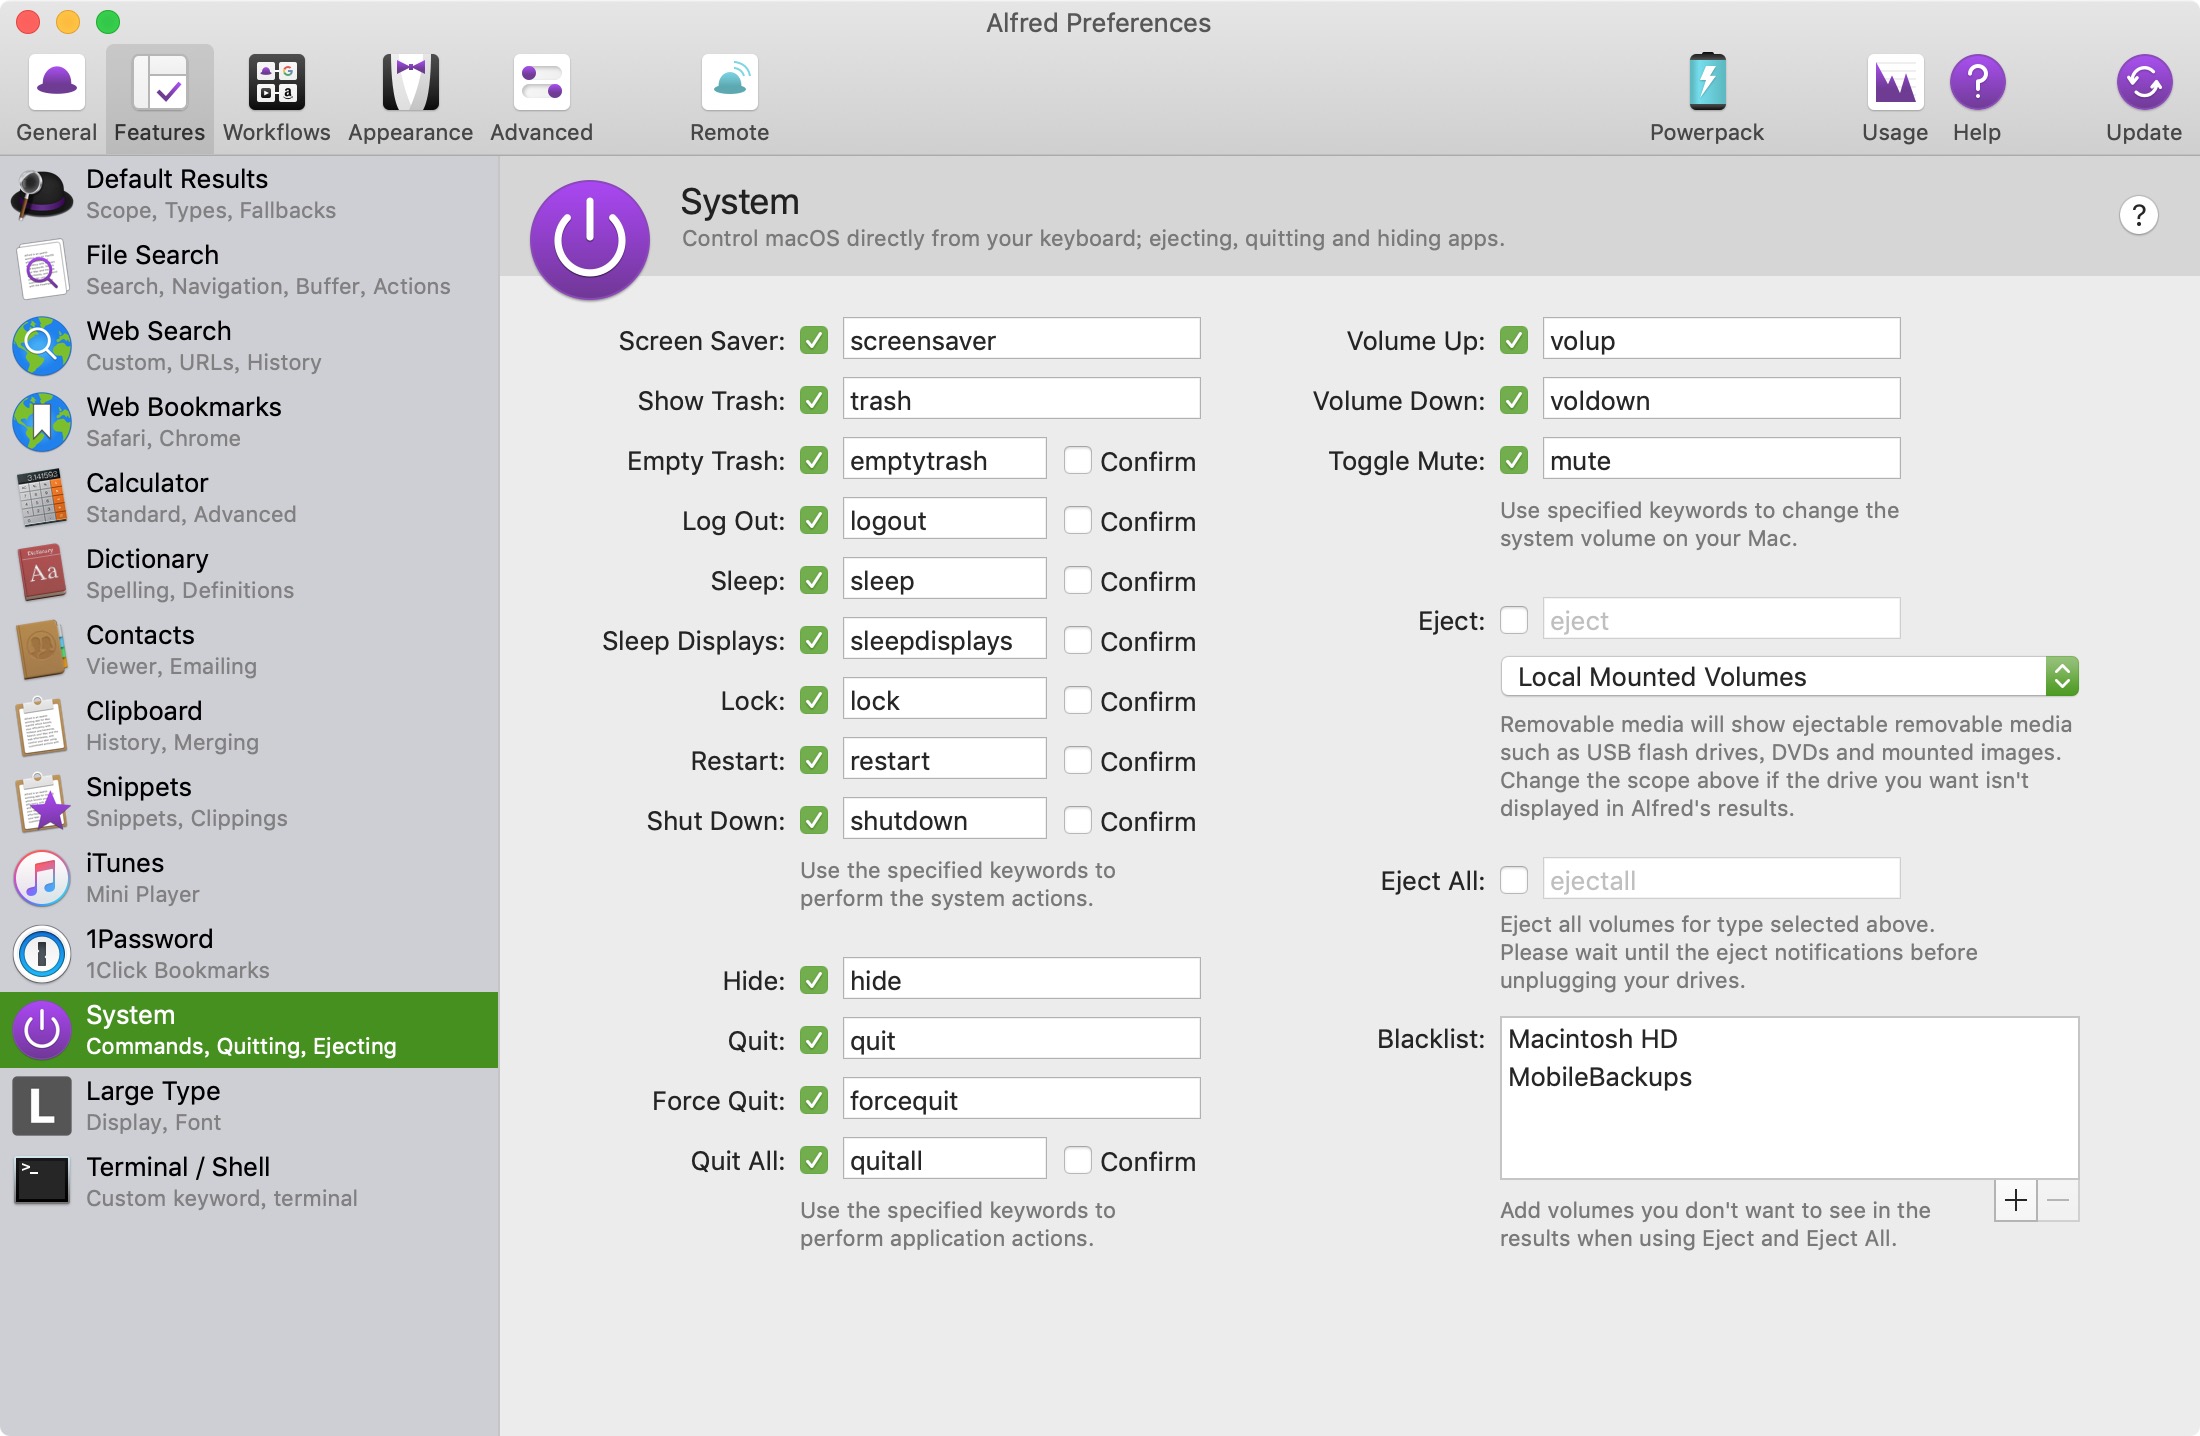Image resolution: width=2200 pixels, height=1436 pixels.
Task: Disable the Toggle Mute checkbox
Action: tap(1514, 460)
